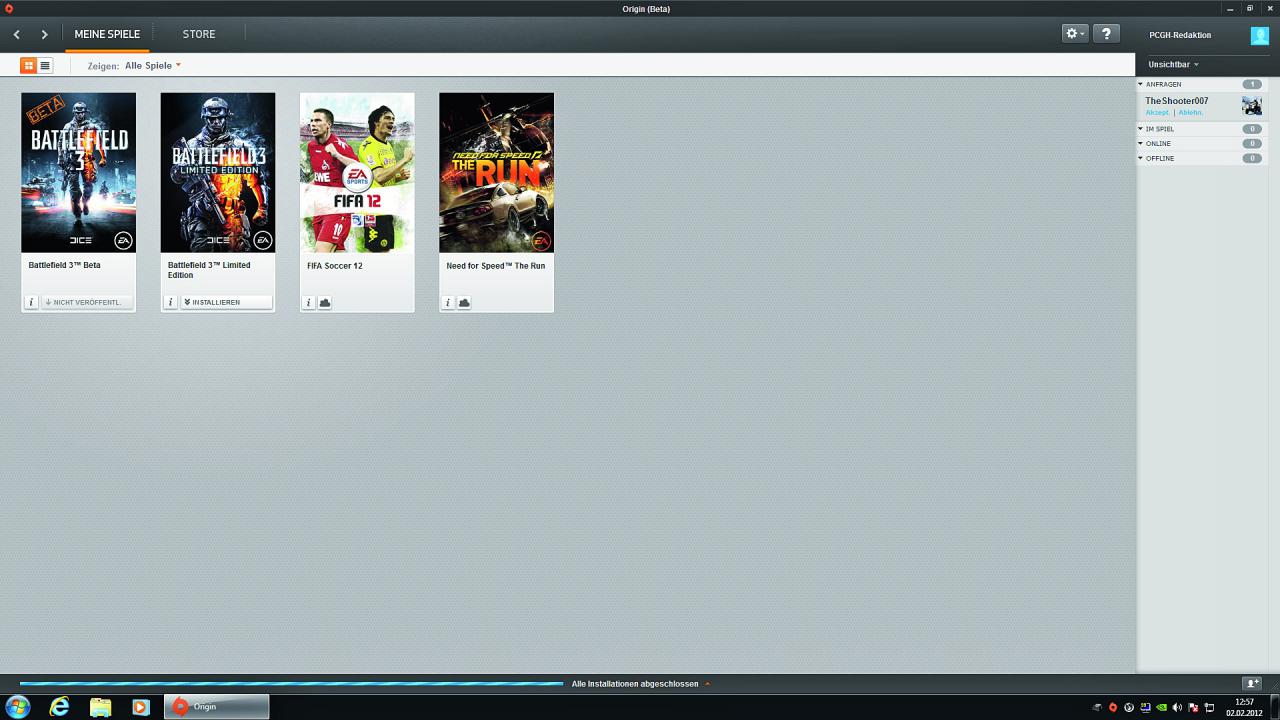Open the Meine Spiele tab
Screen dimensions: 1280x720
107,34
